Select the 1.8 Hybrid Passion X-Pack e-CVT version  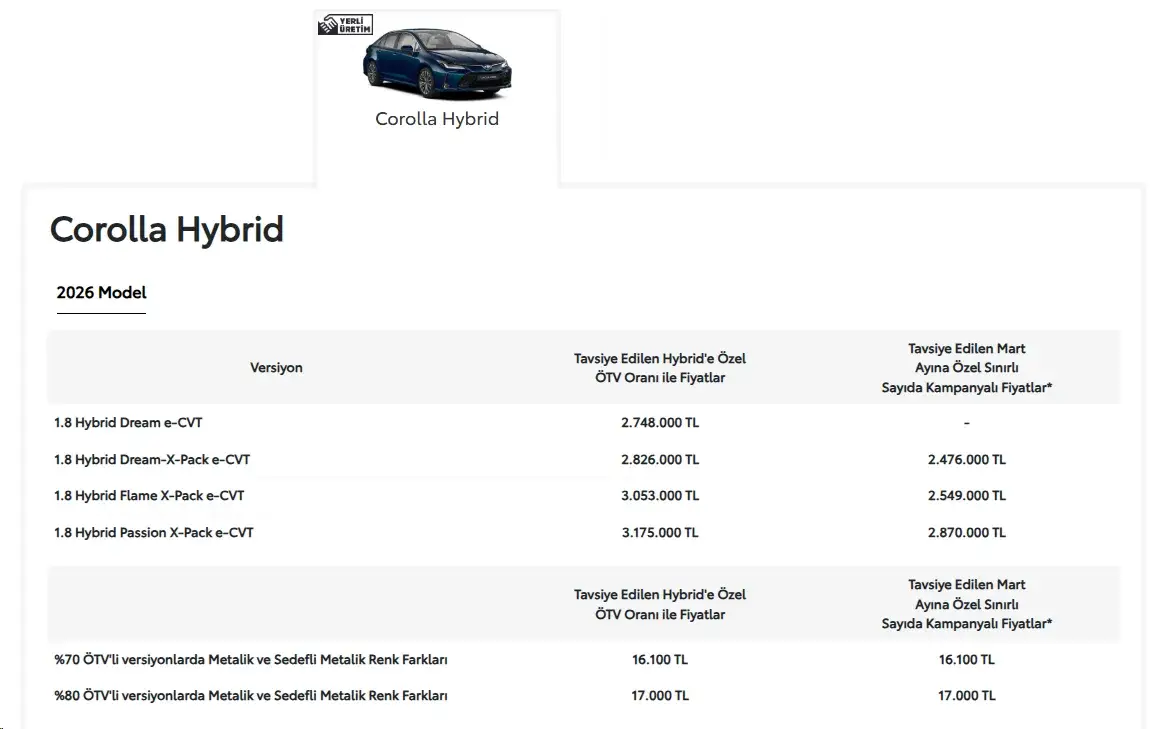point(153,533)
